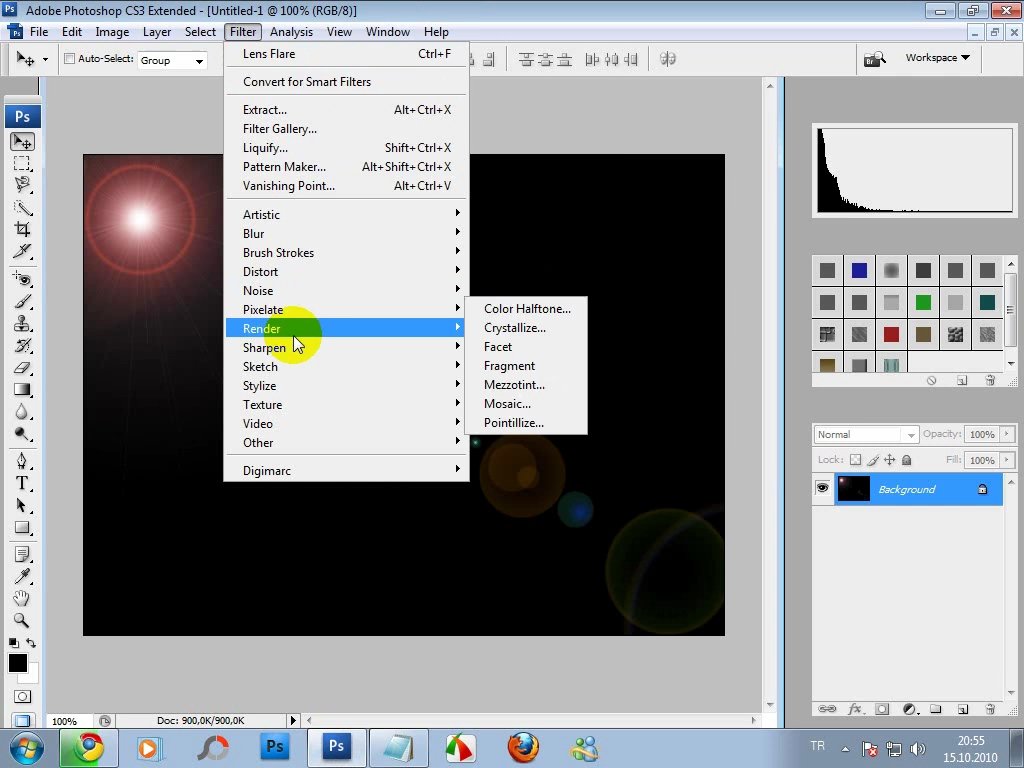Select the Rectangular Marquee tool
The height and width of the screenshot is (768, 1024).
pyautogui.click(x=22, y=163)
